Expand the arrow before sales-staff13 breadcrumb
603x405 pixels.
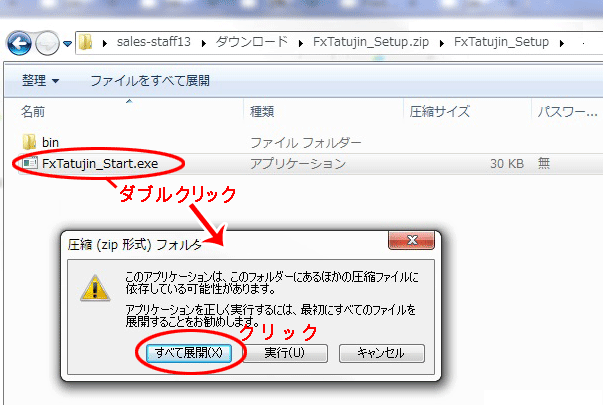coord(105,43)
